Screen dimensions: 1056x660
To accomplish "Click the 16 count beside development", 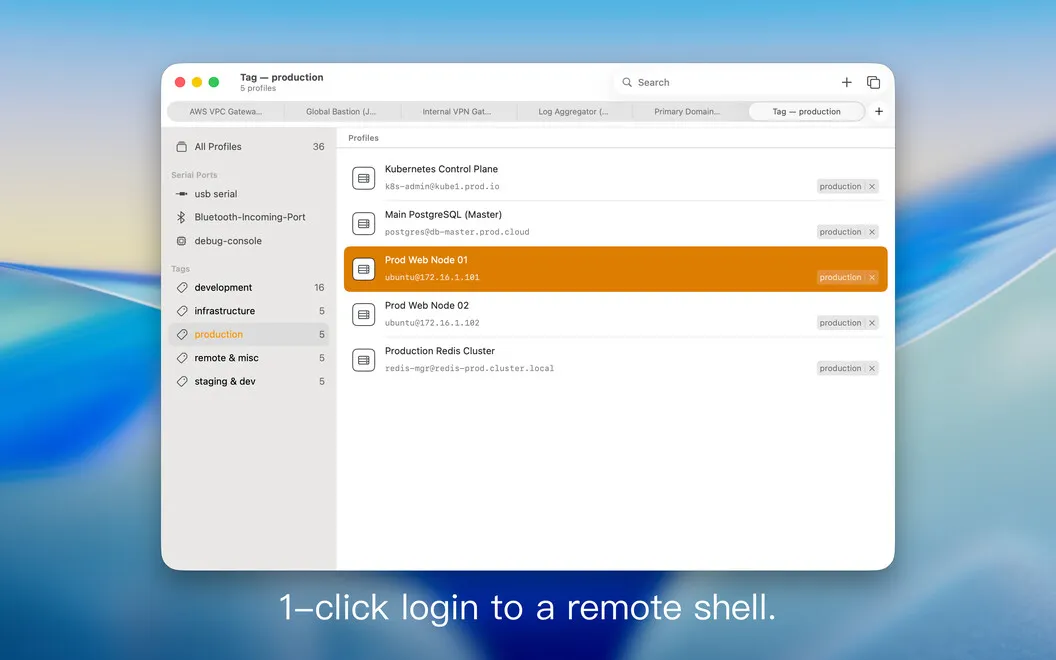I will 319,287.
